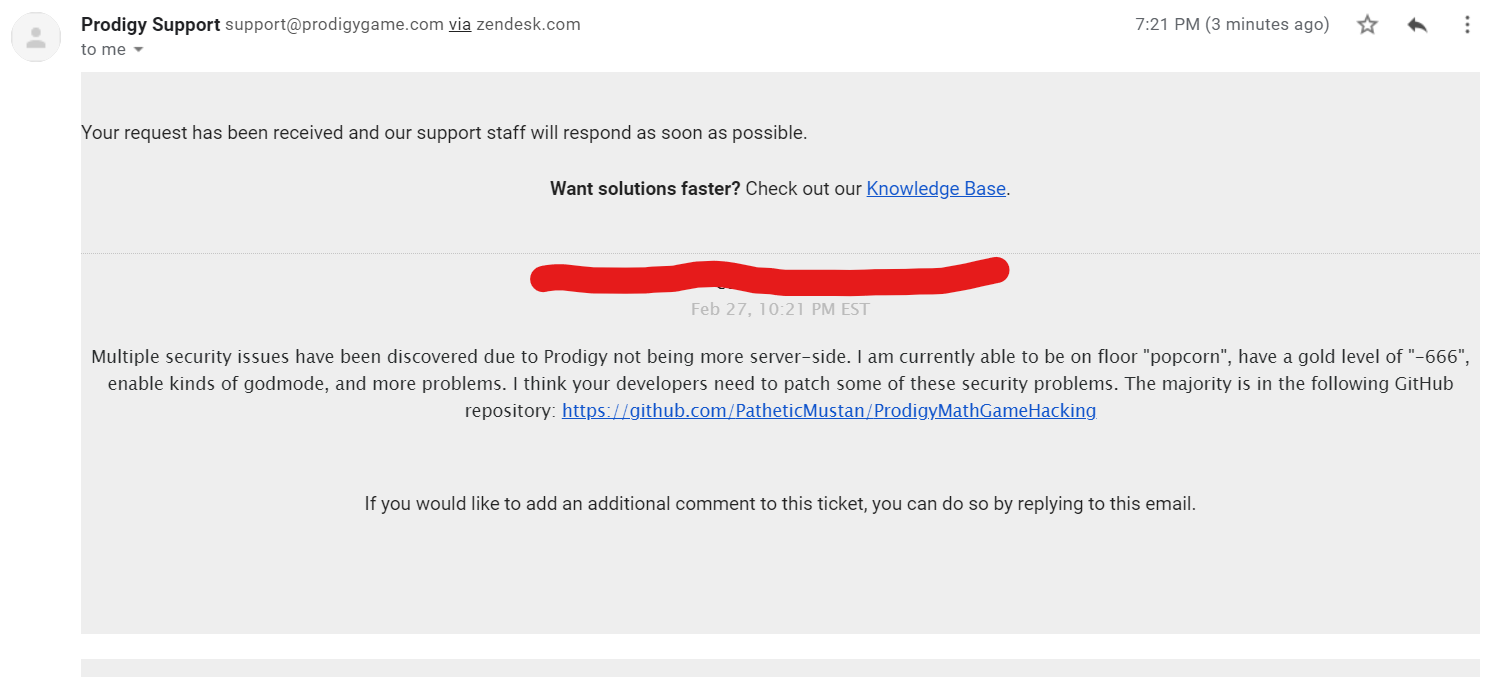Click the Feb 27, 10:21 PM EST date
This screenshot has width=1497, height=677.
click(780, 309)
